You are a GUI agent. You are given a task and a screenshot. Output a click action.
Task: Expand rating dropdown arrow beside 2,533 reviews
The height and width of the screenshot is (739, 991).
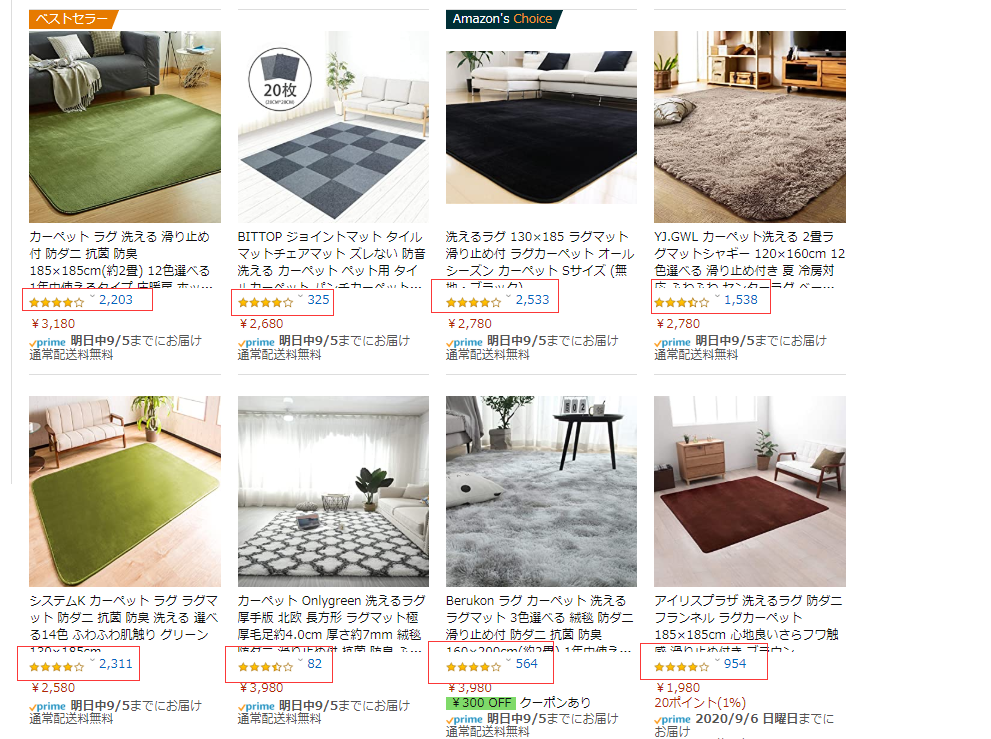pyautogui.click(x=509, y=296)
